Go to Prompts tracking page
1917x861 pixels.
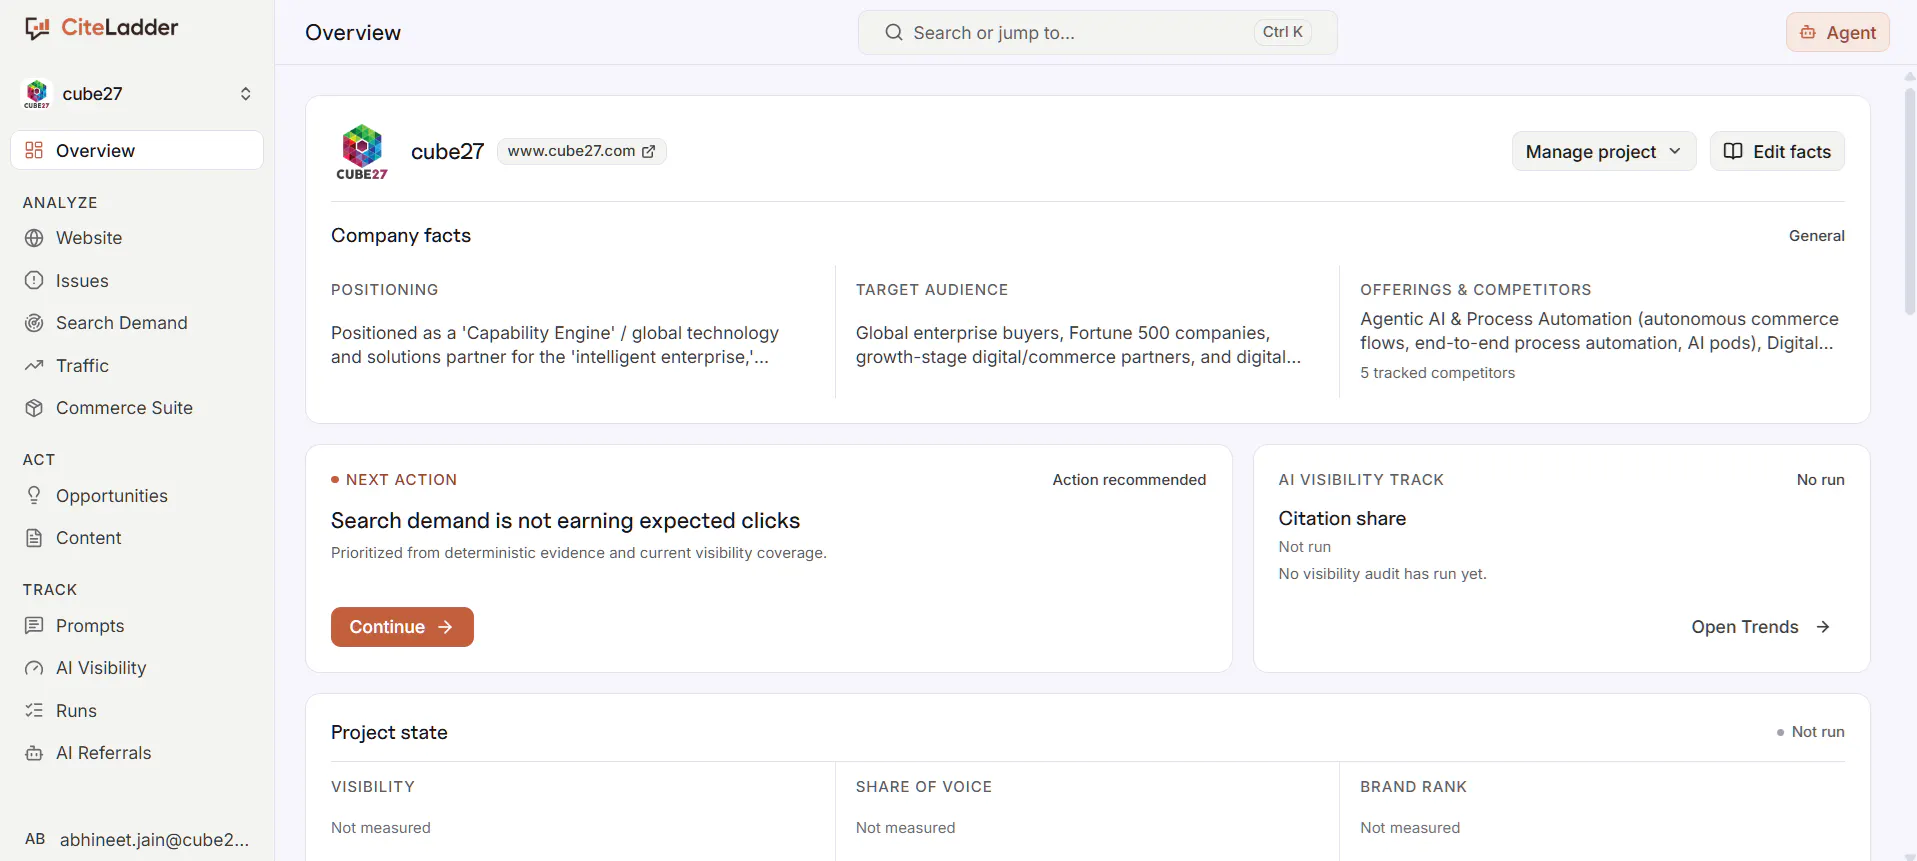tap(137, 626)
